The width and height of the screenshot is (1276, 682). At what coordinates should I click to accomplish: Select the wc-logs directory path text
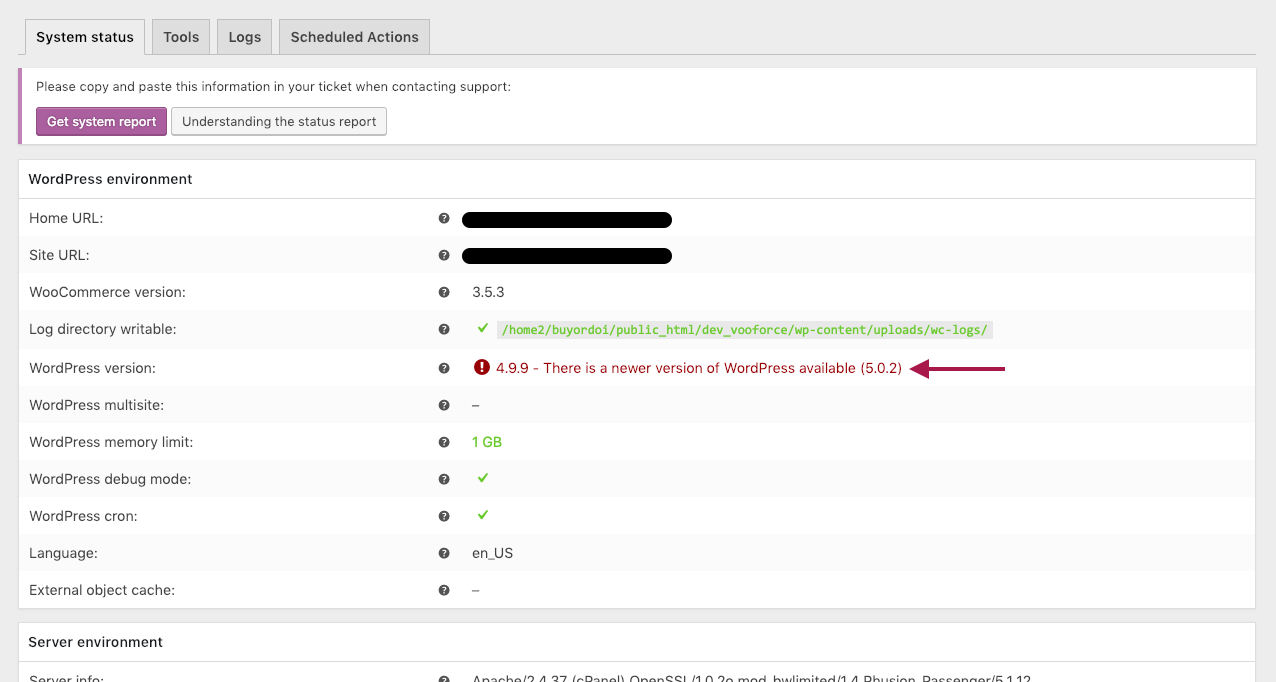point(745,329)
